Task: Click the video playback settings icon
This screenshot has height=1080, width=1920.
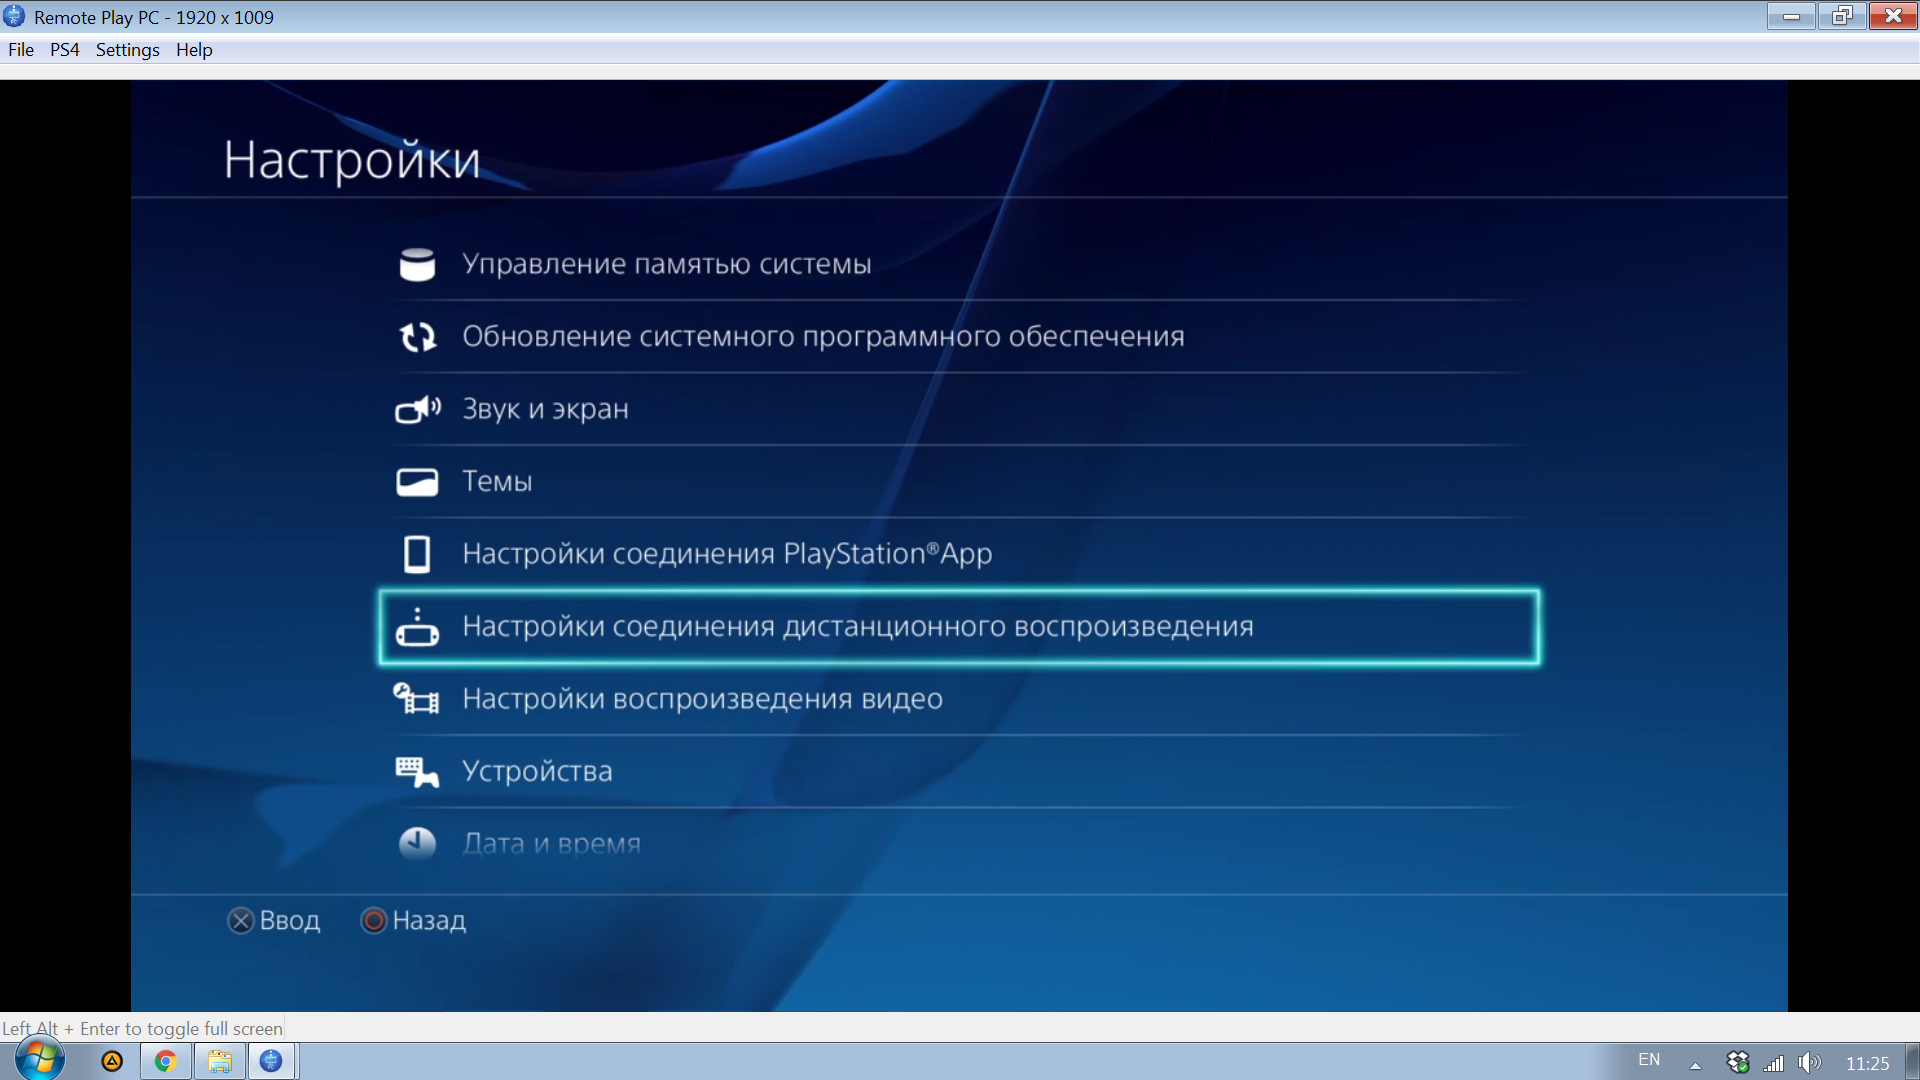Action: pos(416,698)
